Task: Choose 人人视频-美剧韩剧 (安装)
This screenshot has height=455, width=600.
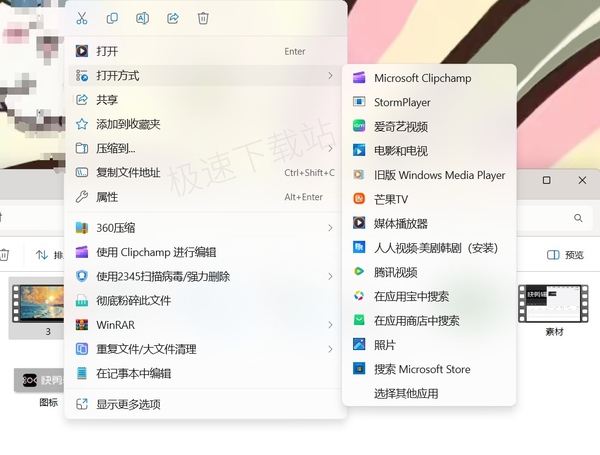Action: click(429, 248)
